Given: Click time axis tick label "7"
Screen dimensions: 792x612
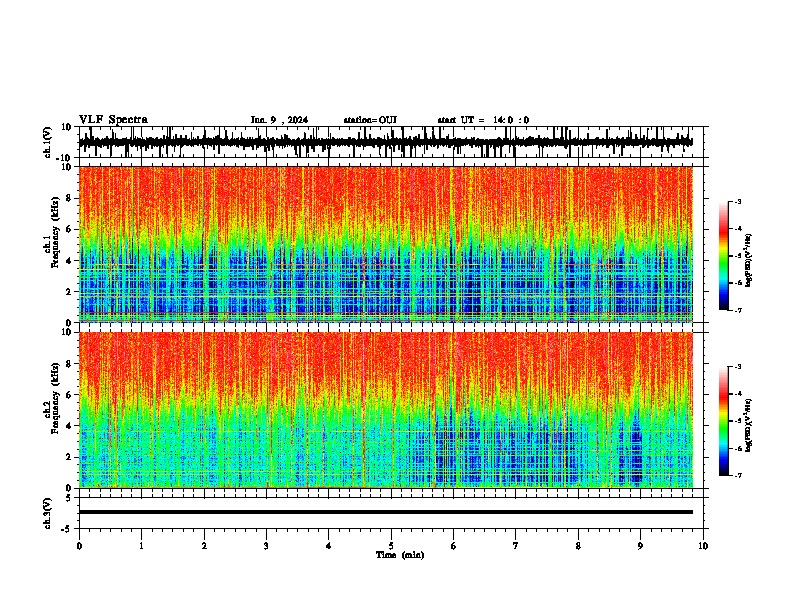Looking at the screenshot, I should (x=516, y=546).
